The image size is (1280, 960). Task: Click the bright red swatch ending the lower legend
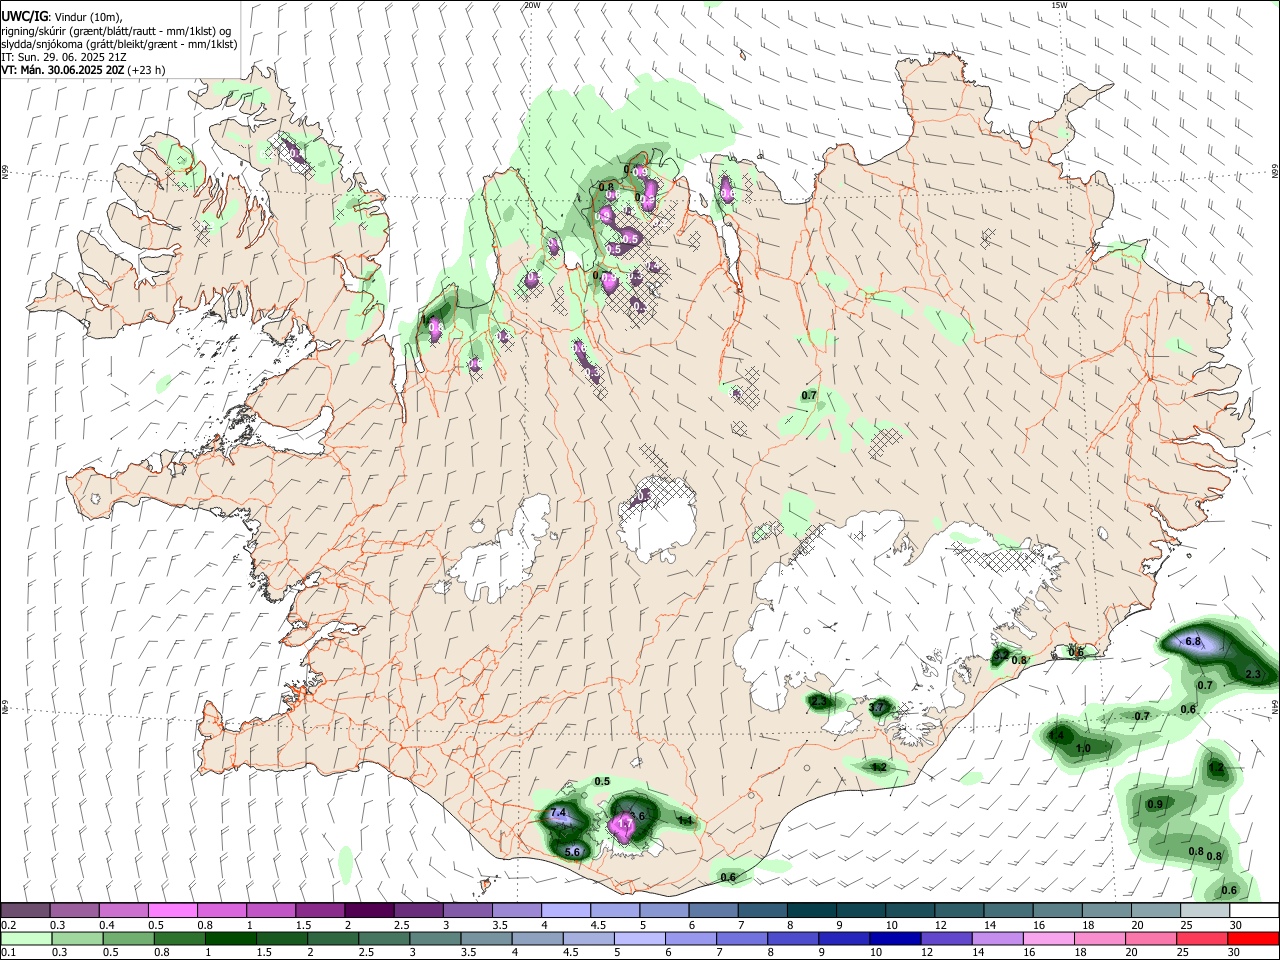[1255, 938]
